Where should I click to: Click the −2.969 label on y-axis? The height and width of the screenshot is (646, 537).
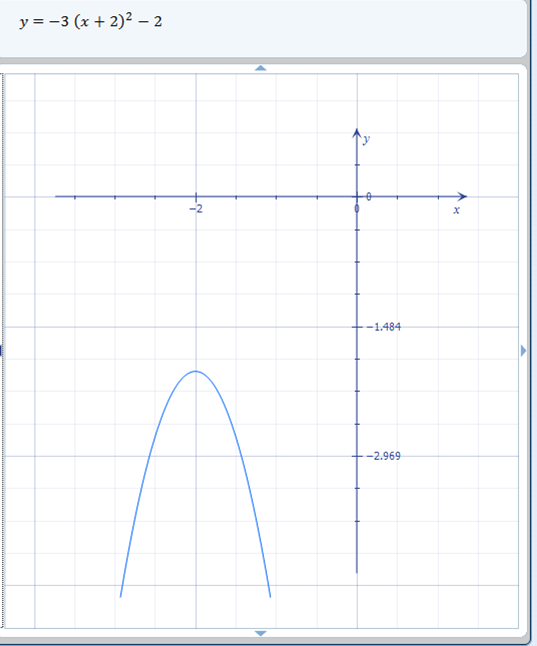[384, 456]
